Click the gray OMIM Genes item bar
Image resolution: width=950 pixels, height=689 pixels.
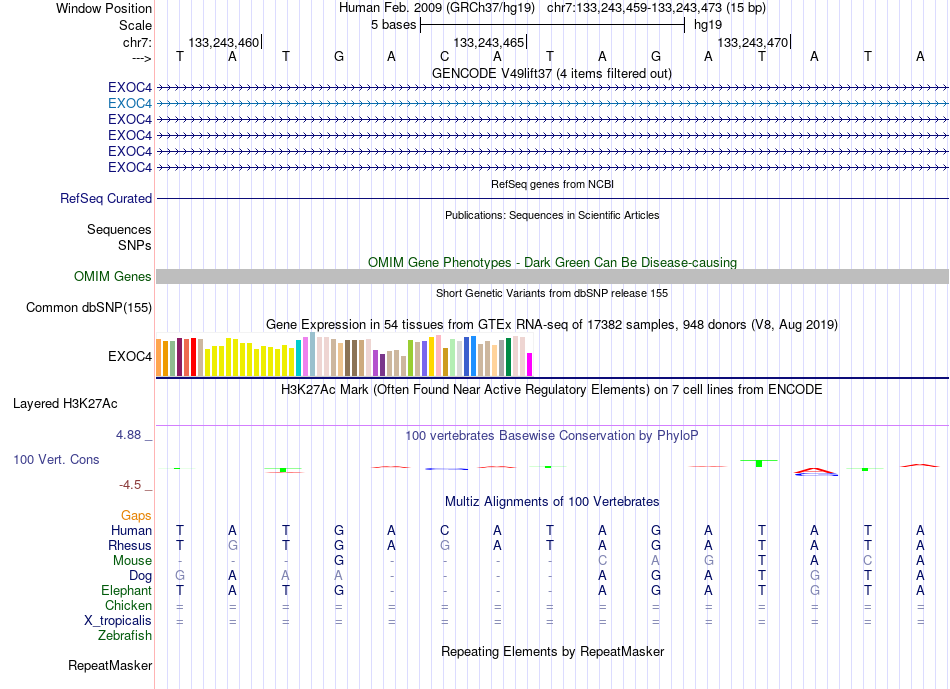(x=552, y=277)
